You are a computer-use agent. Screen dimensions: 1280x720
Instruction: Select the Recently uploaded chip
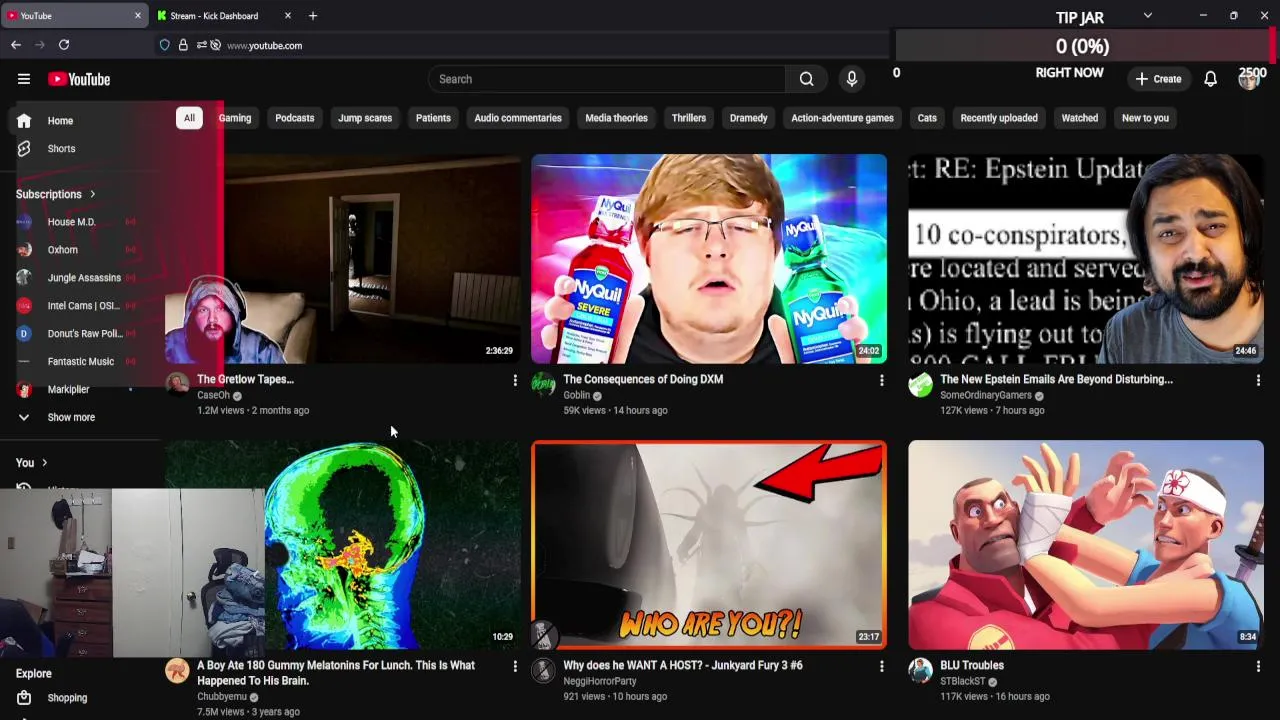999,118
